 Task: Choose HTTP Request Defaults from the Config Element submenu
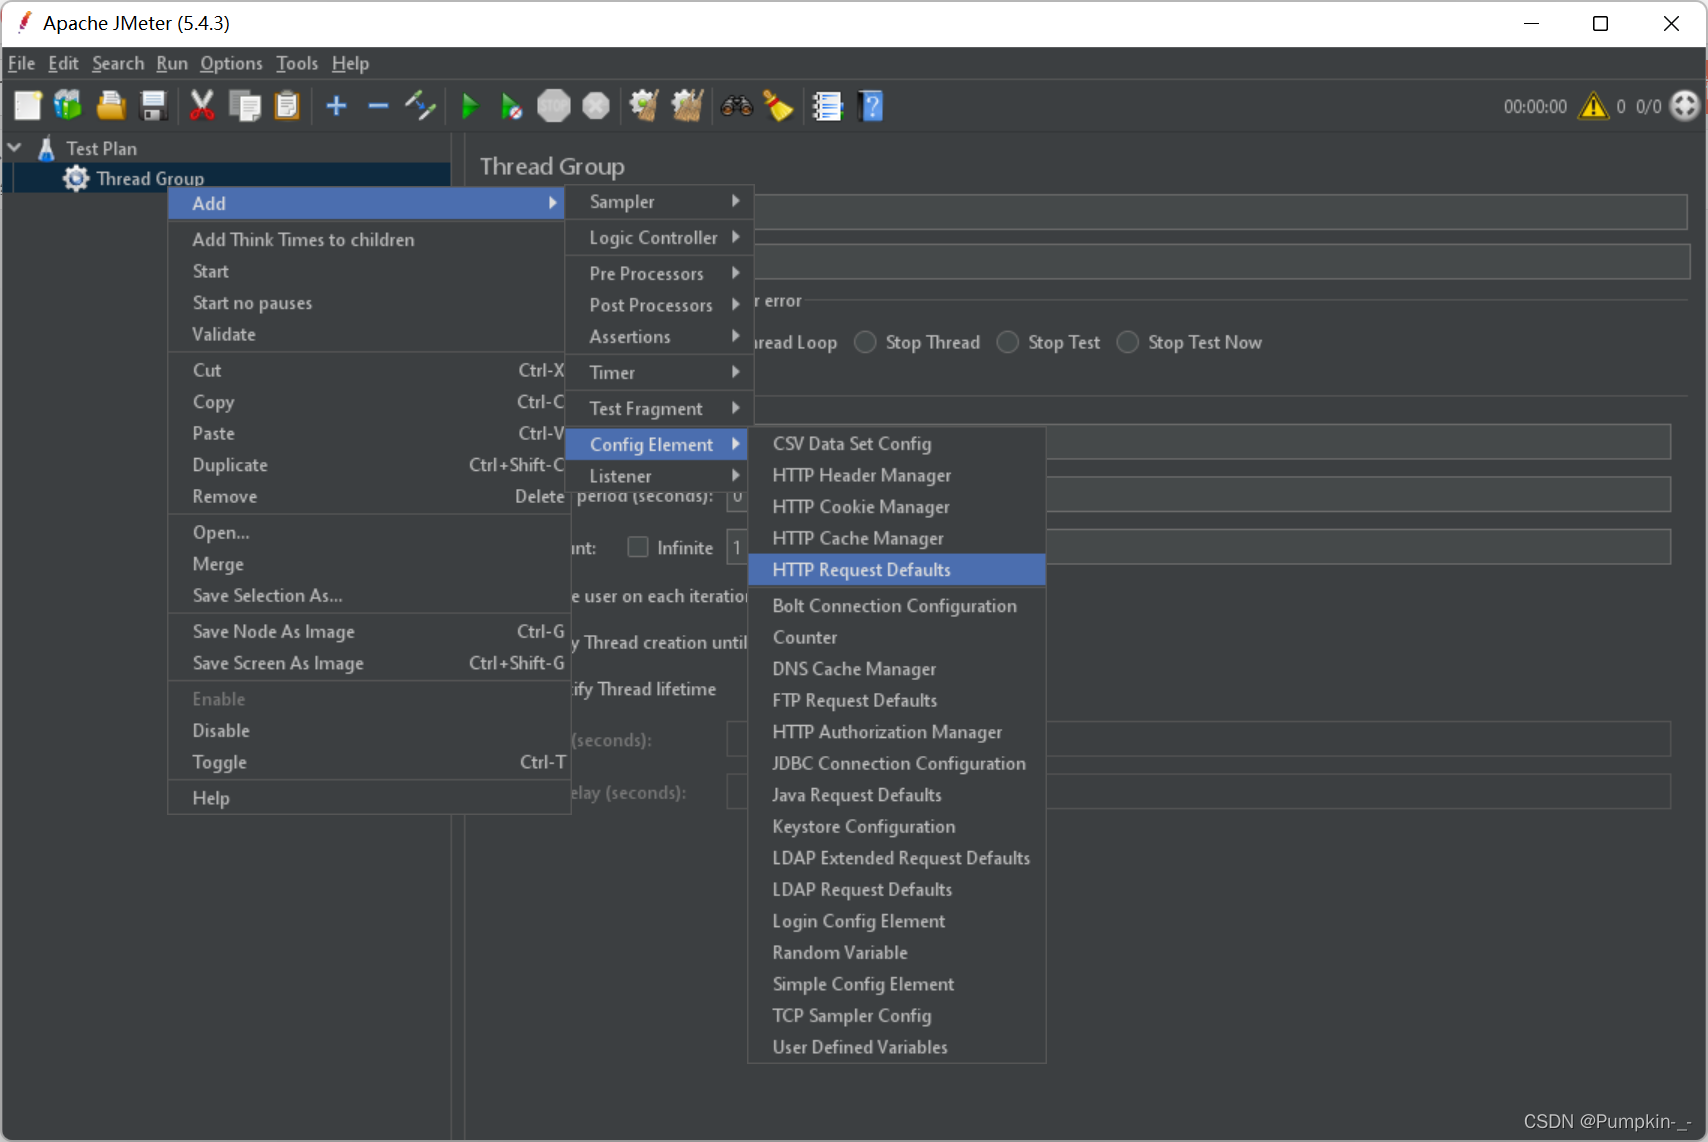(x=897, y=570)
